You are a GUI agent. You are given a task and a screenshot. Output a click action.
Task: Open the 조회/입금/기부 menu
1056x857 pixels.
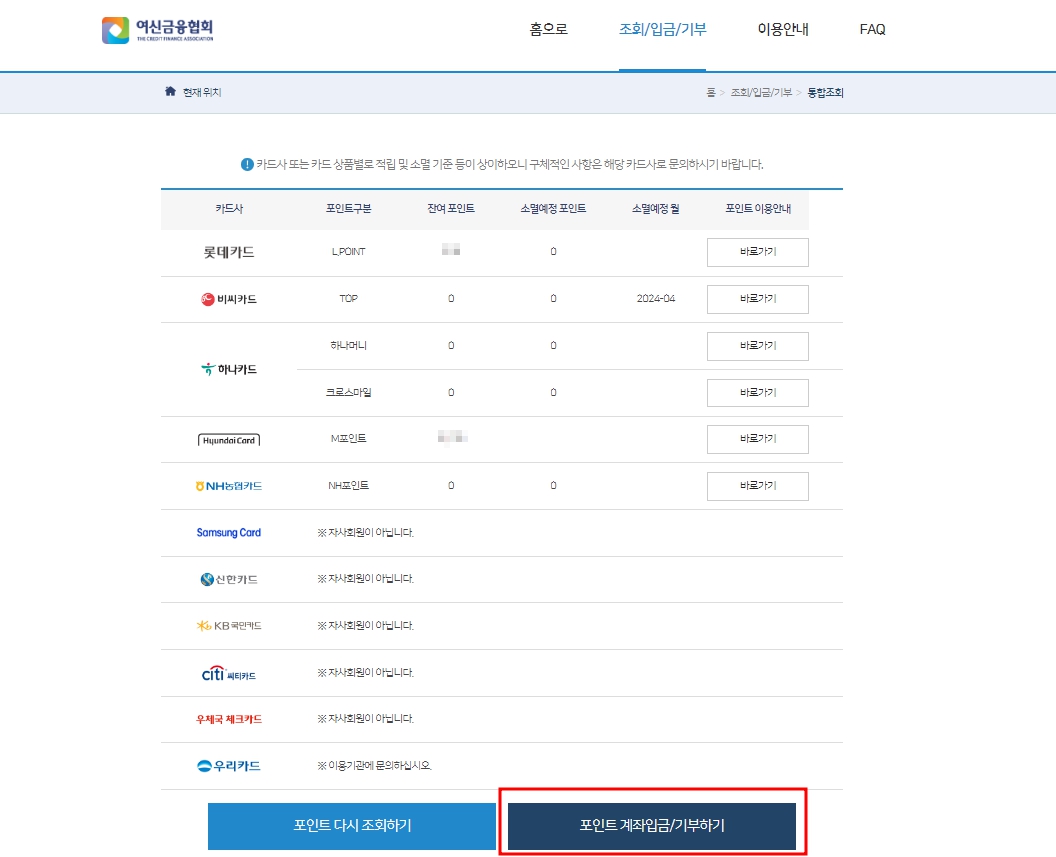(663, 30)
